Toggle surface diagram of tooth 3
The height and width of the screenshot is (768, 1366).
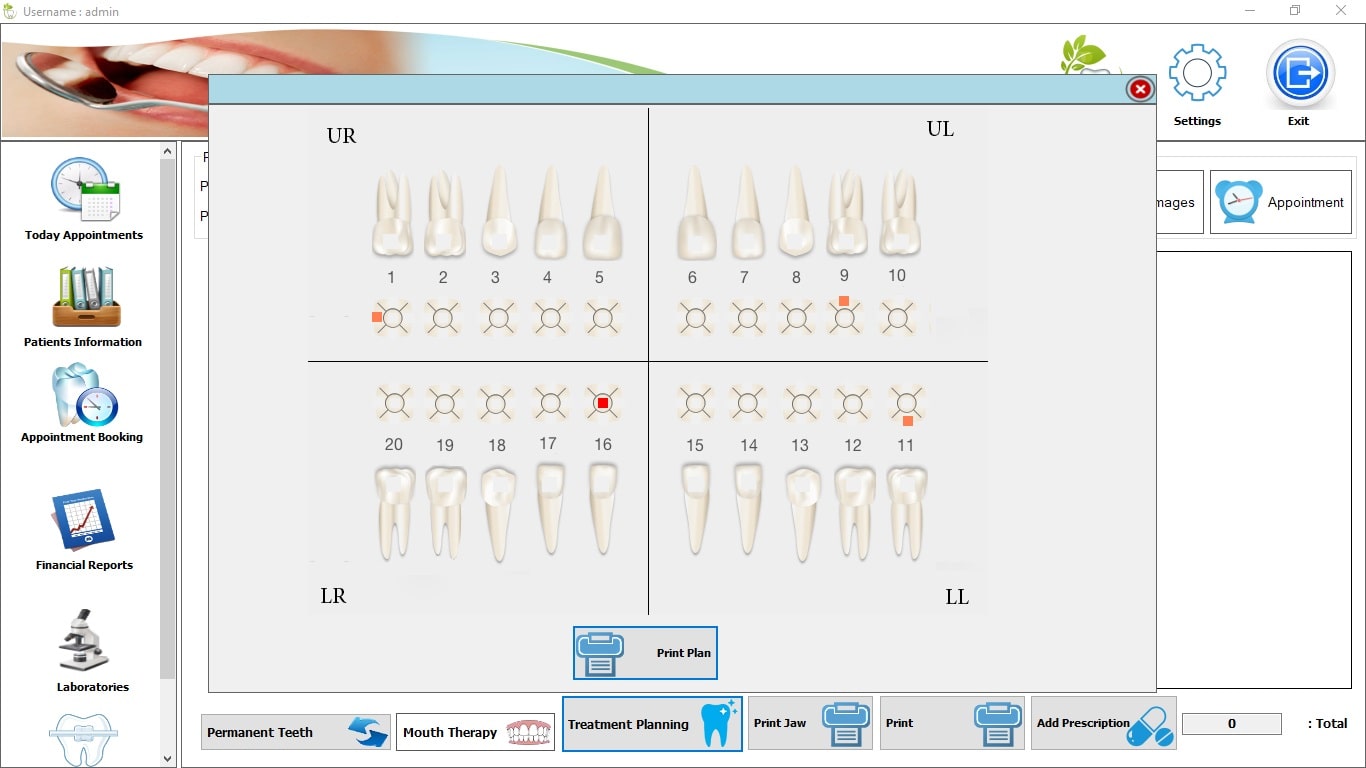pyautogui.click(x=498, y=318)
